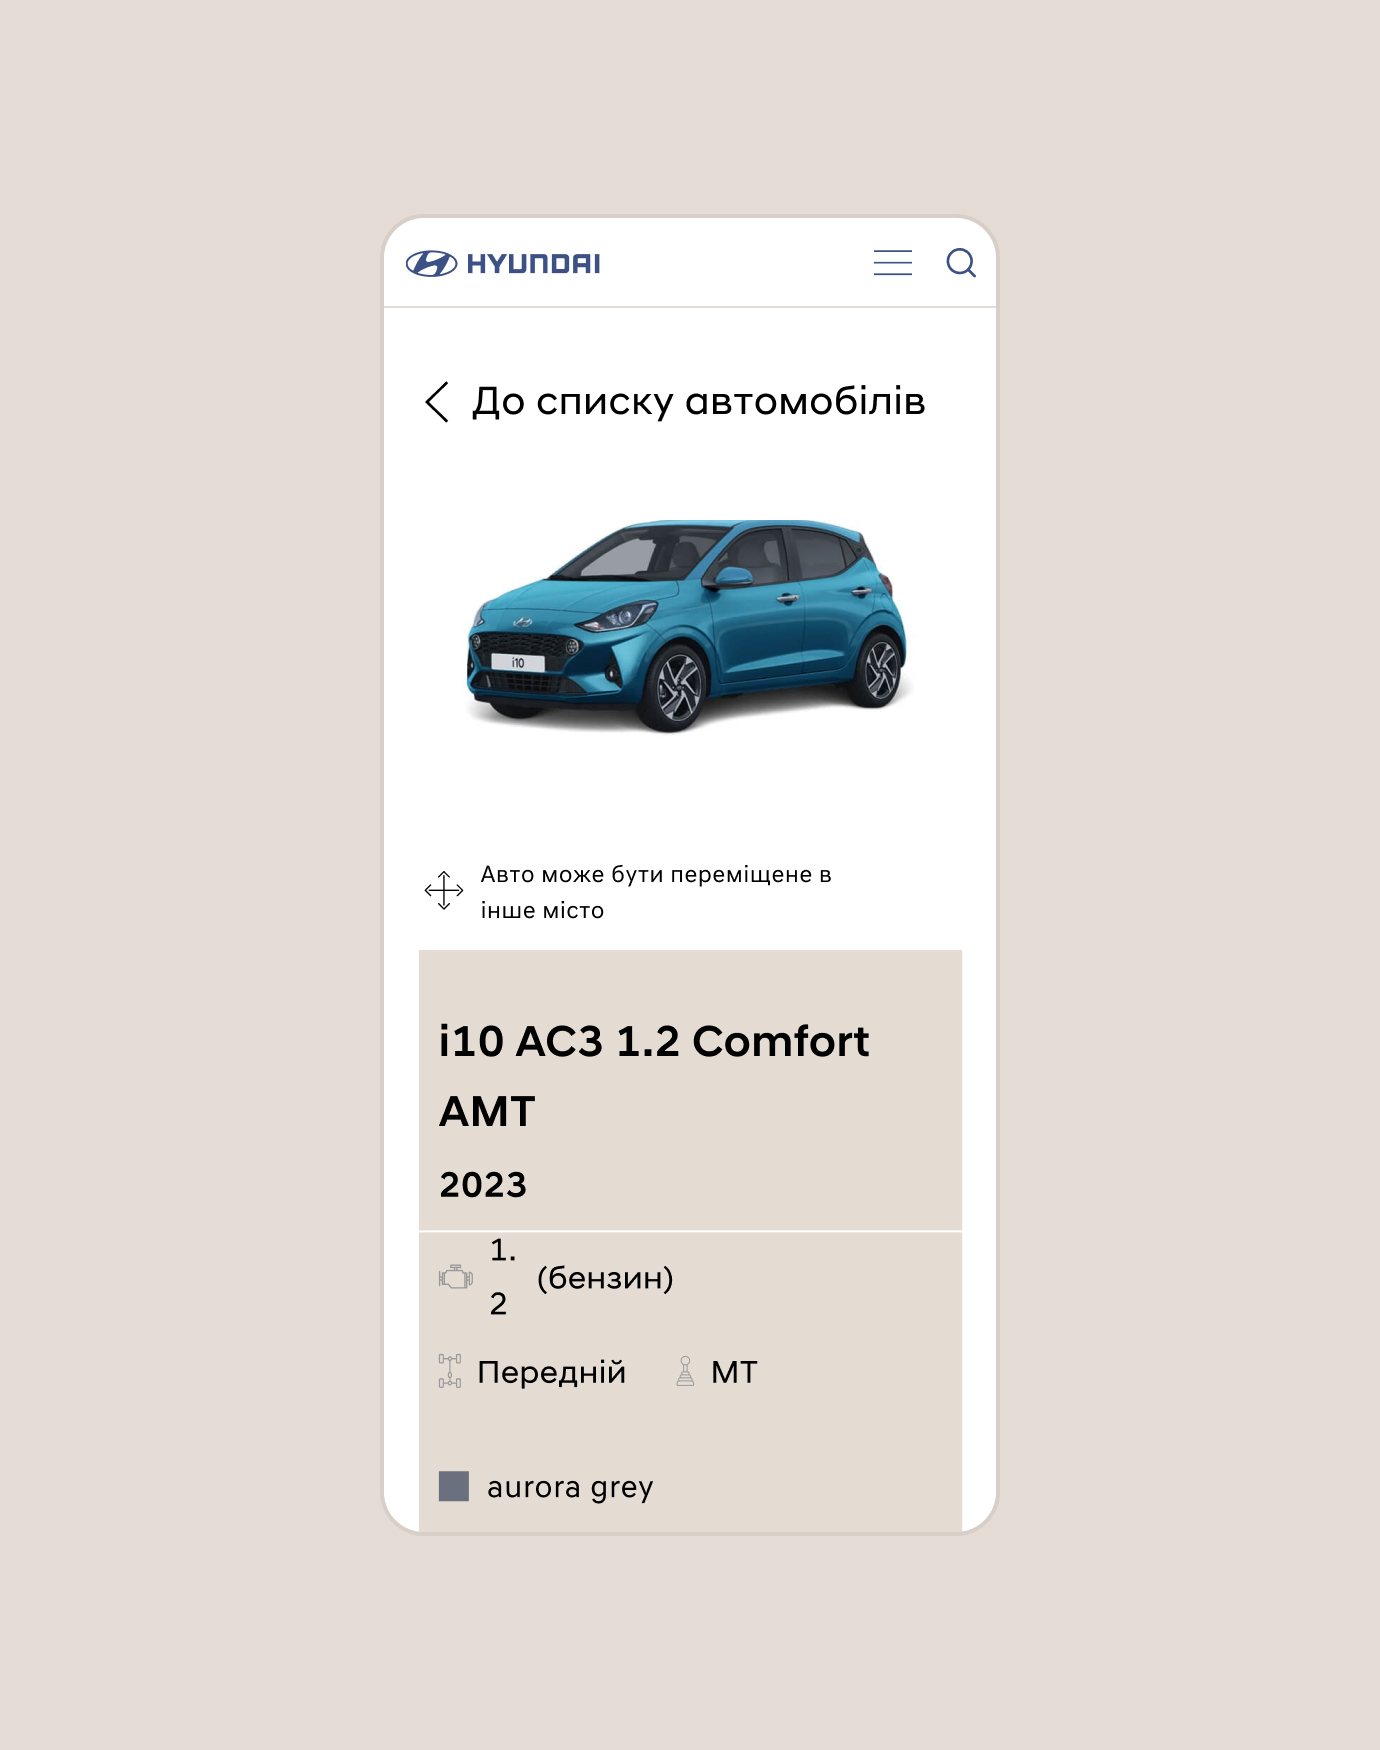Click the move-arrows relocation icon
Image resolution: width=1380 pixels, height=1750 pixels.
[444, 890]
